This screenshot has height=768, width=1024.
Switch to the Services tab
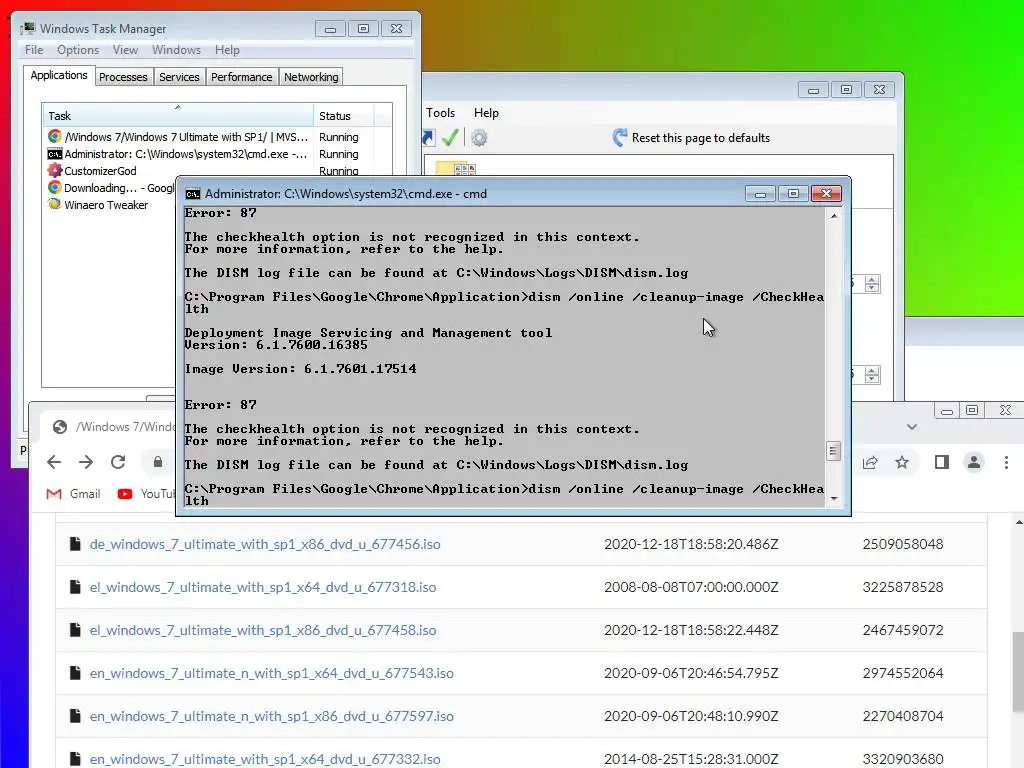[x=179, y=77]
